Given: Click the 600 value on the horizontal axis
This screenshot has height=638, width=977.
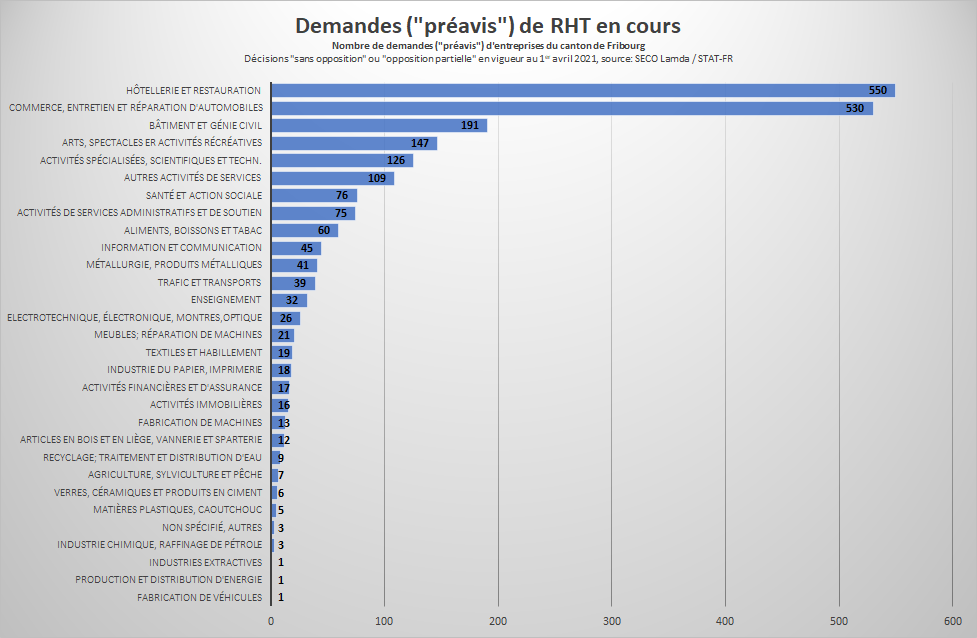Looking at the screenshot, I should pos(952,620).
